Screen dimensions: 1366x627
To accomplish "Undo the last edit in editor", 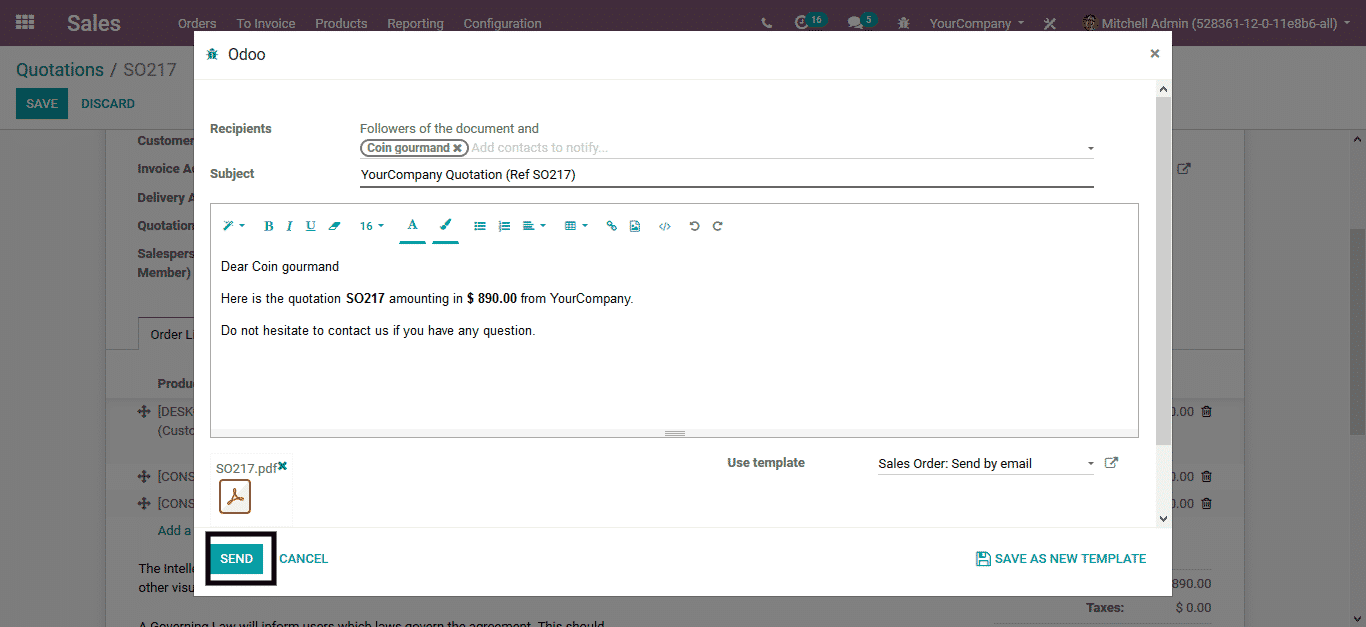I will (x=694, y=226).
